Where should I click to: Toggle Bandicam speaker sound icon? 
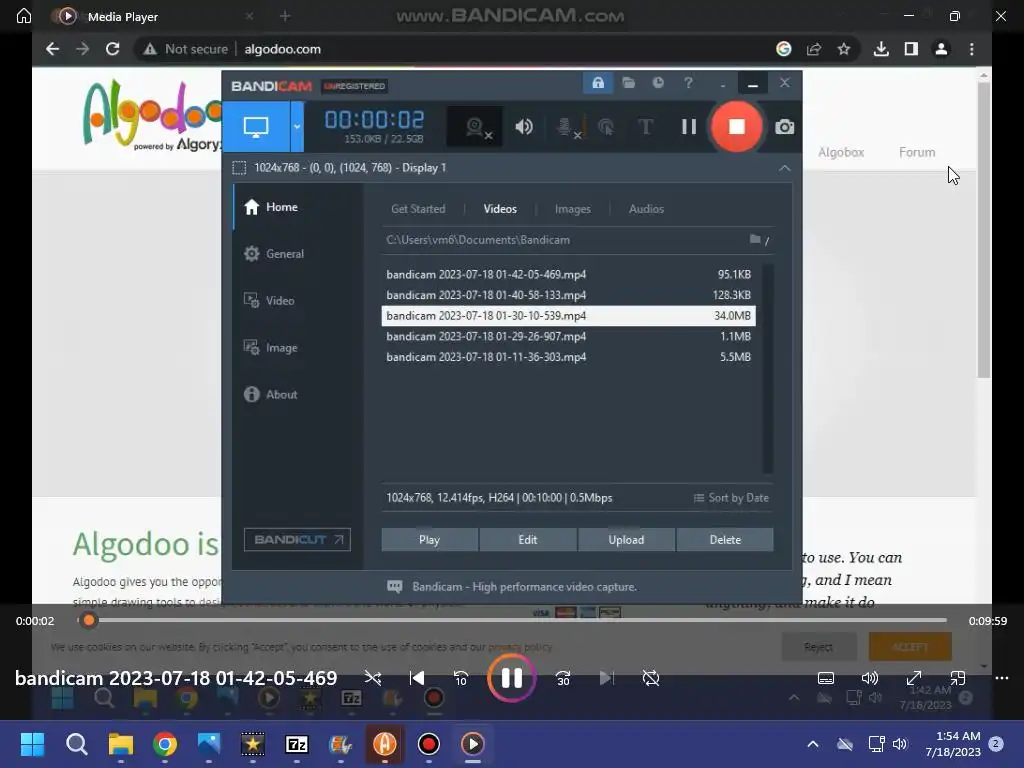coord(524,127)
